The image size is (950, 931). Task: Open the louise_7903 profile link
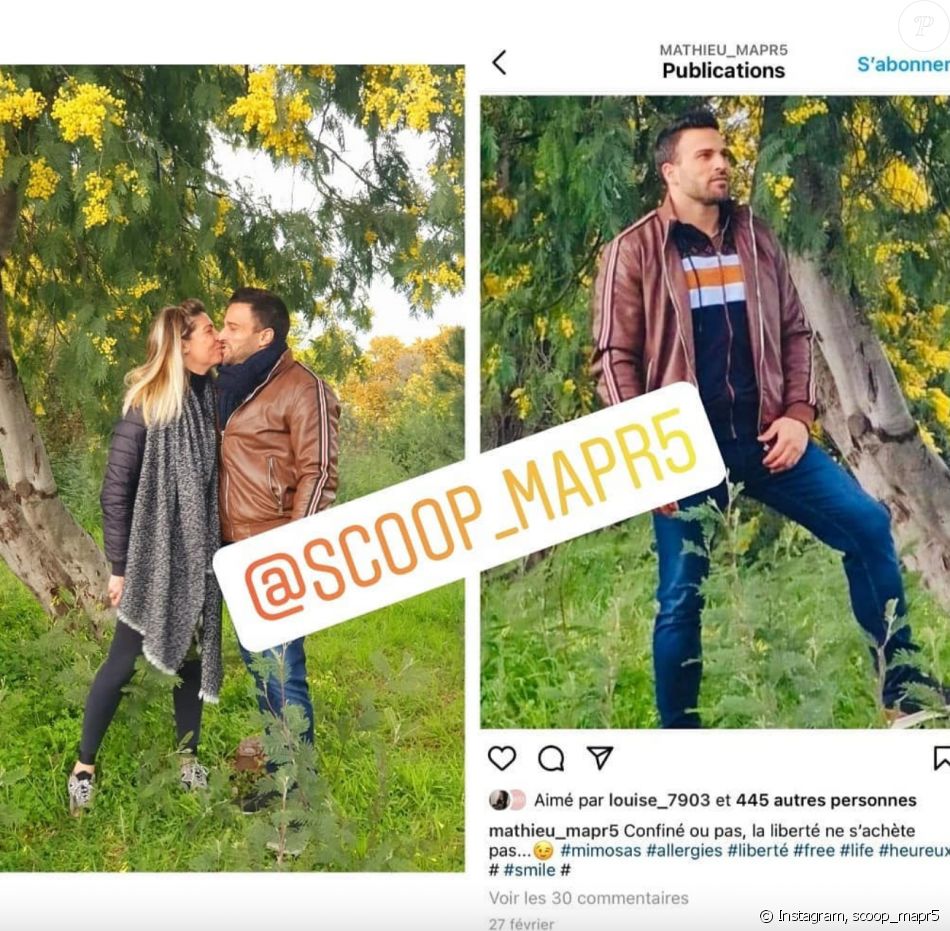click(659, 800)
